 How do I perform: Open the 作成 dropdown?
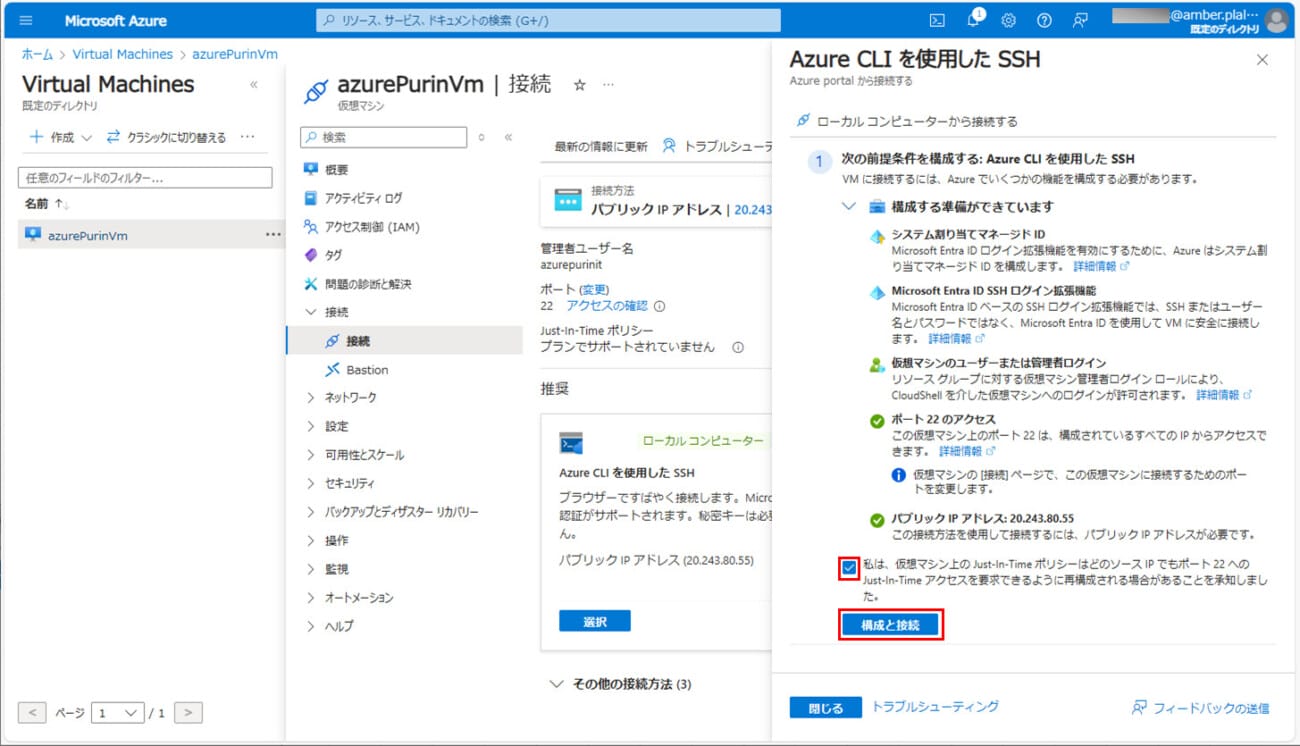point(61,137)
